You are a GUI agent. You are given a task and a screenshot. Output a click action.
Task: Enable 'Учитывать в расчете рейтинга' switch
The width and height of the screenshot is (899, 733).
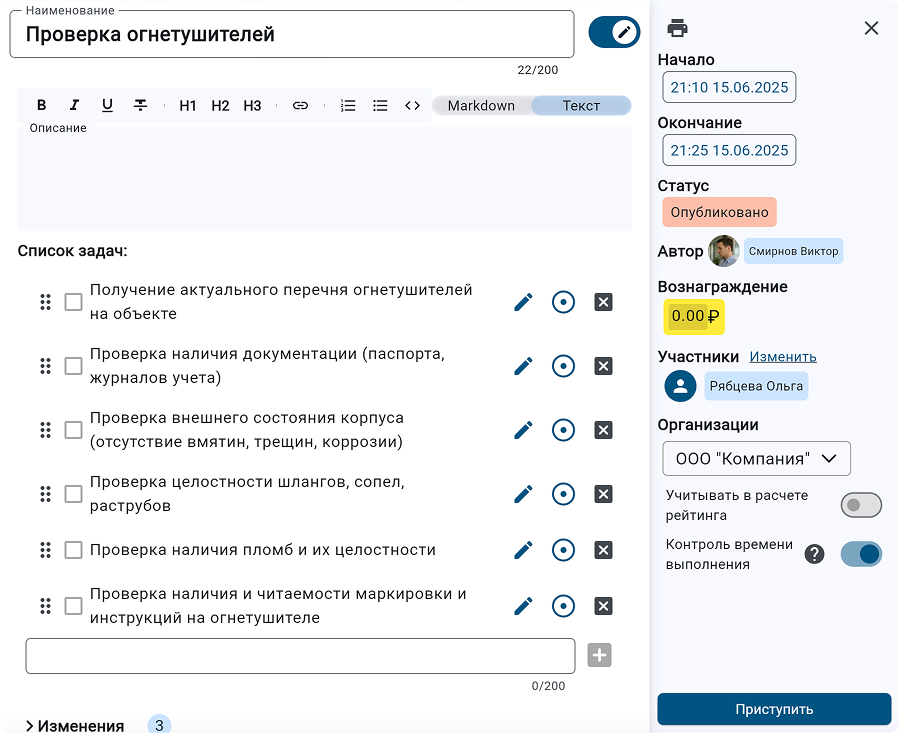(861, 505)
